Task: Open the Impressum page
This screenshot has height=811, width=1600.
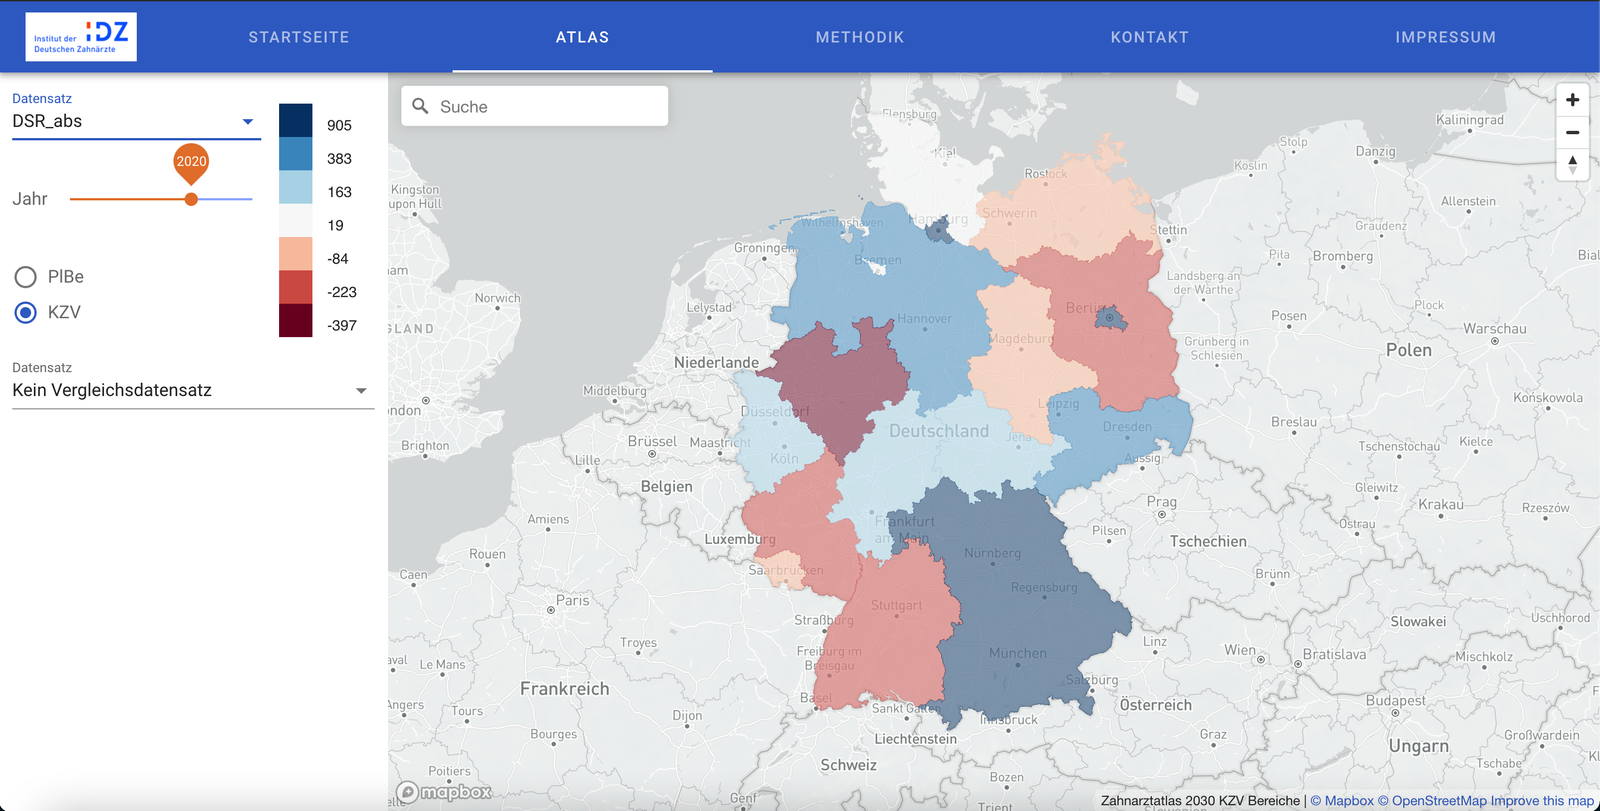Action: coord(1445,37)
